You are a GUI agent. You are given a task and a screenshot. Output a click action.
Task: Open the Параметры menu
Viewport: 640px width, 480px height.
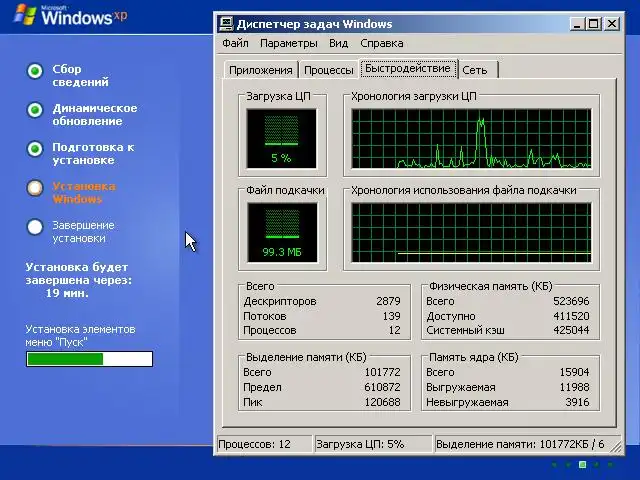click(x=289, y=43)
